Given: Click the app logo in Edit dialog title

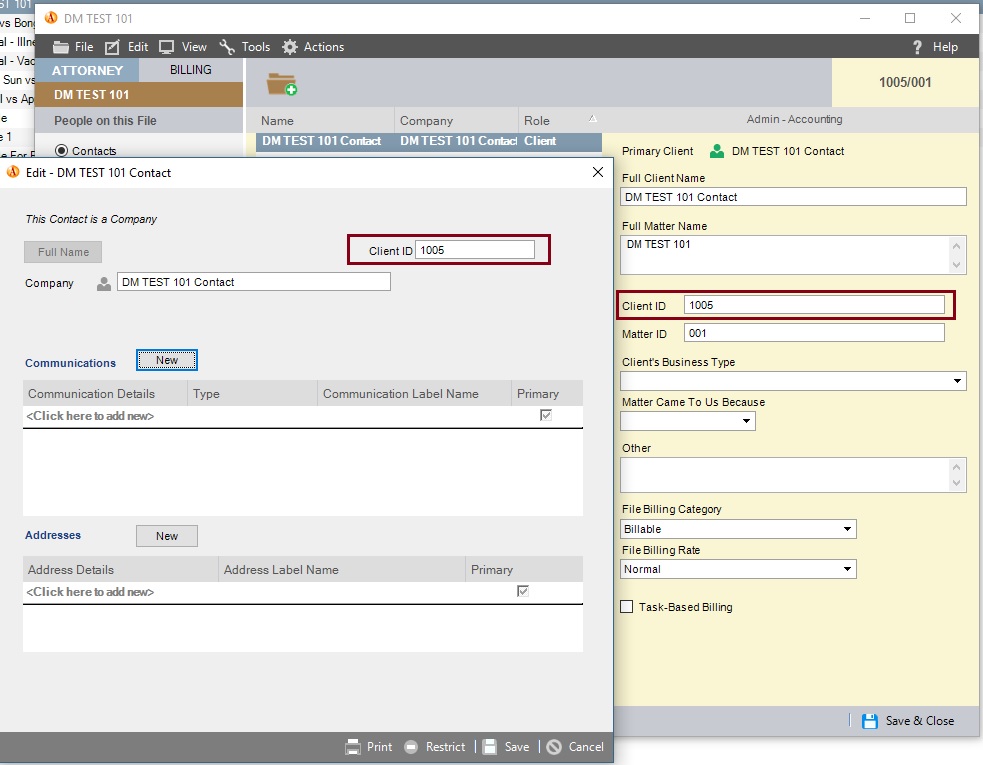Looking at the screenshot, I should [13, 172].
